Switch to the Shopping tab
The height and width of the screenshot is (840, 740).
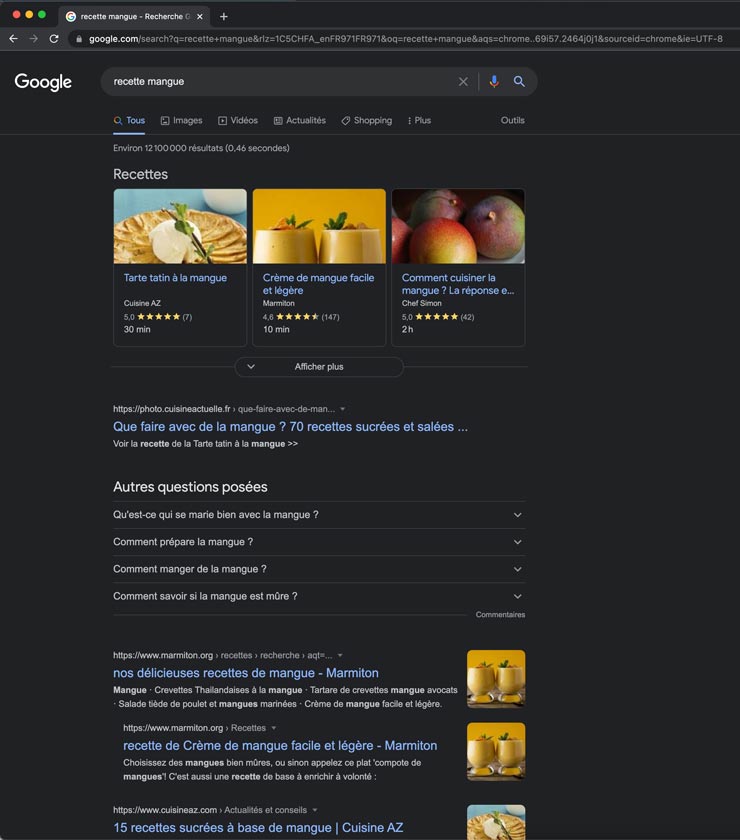367,121
